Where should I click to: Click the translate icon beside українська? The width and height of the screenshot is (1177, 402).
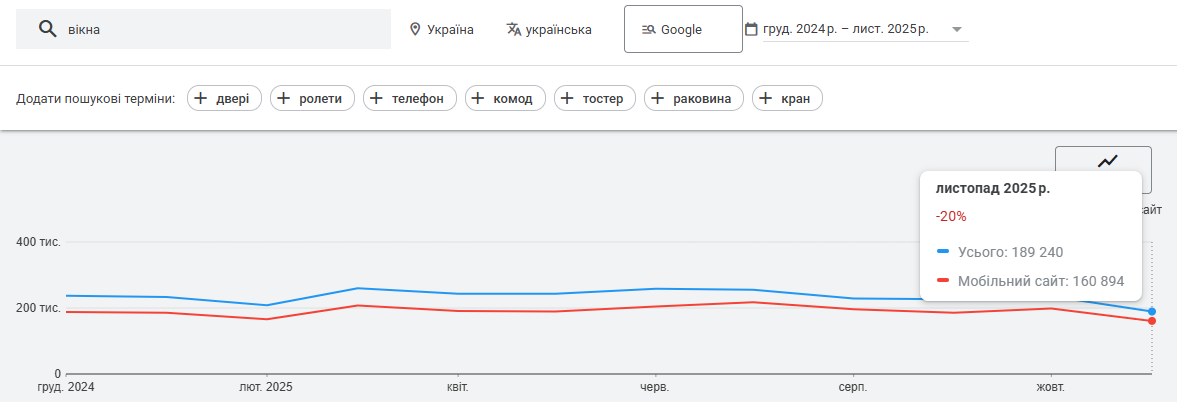514,29
